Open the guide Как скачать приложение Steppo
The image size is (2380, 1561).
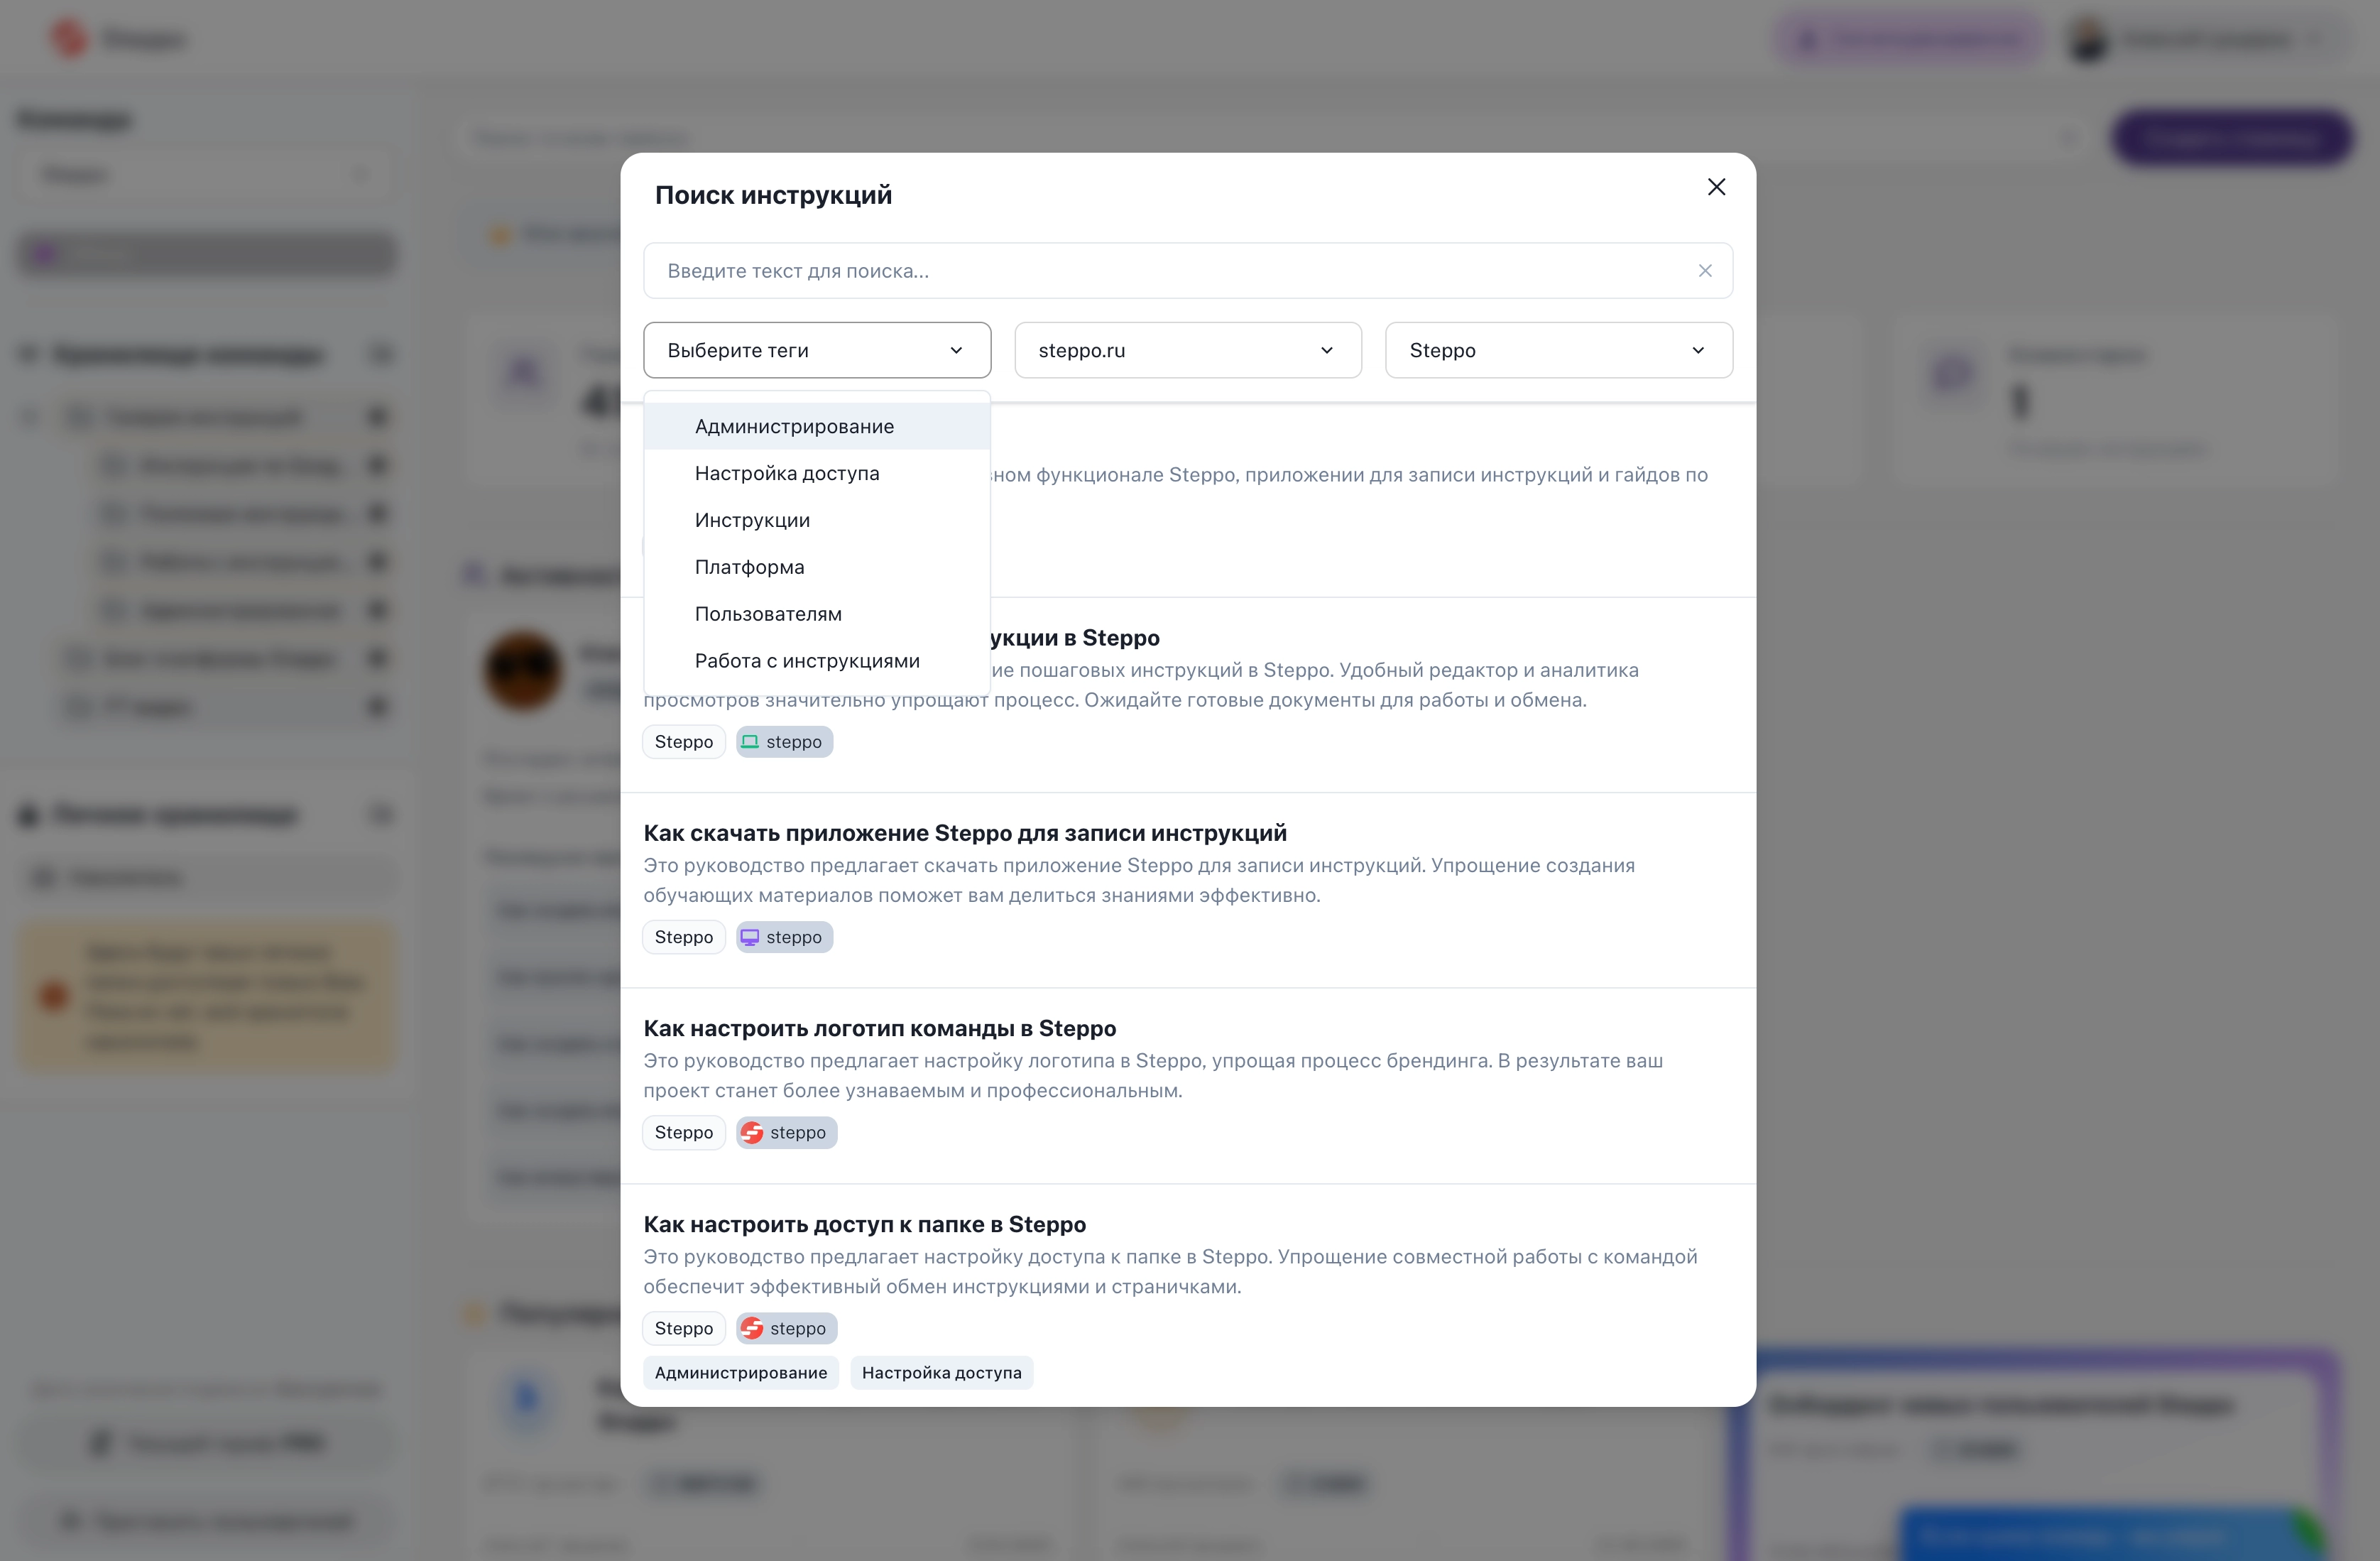964,833
